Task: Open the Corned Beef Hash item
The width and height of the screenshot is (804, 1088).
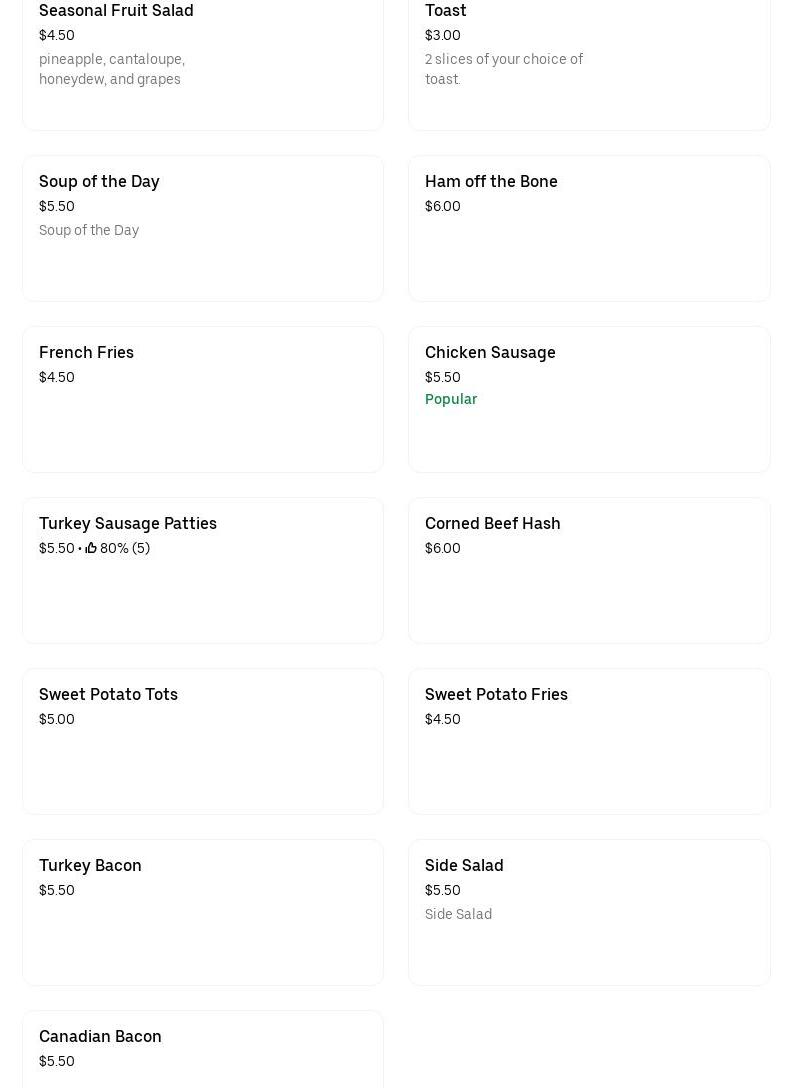Action: 493,523
